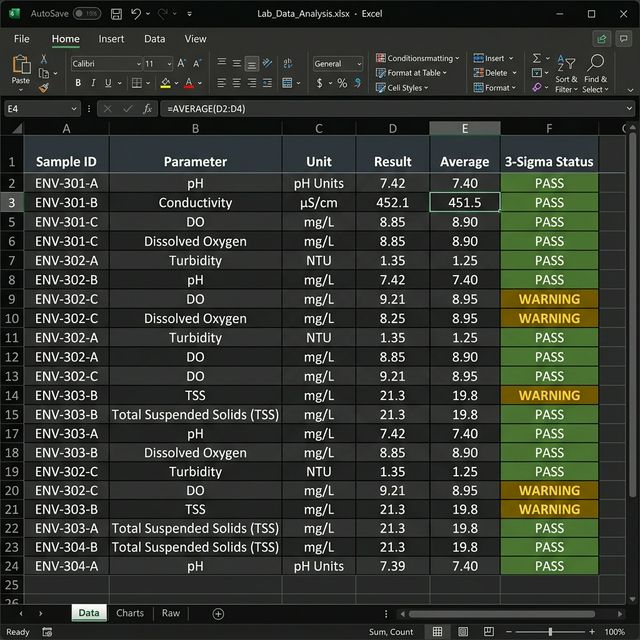The width and height of the screenshot is (640, 640).
Task: Select Normal view in status bar
Action: coord(437,632)
